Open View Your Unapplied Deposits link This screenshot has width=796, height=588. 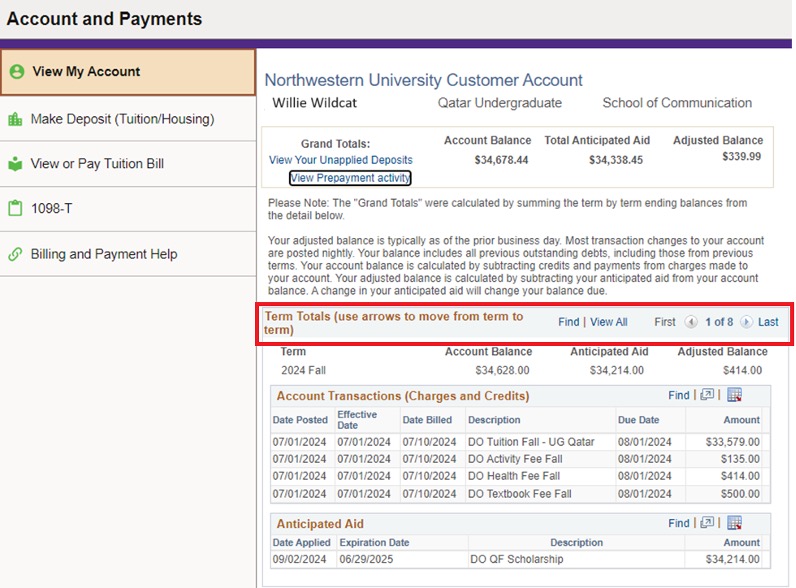click(x=341, y=160)
